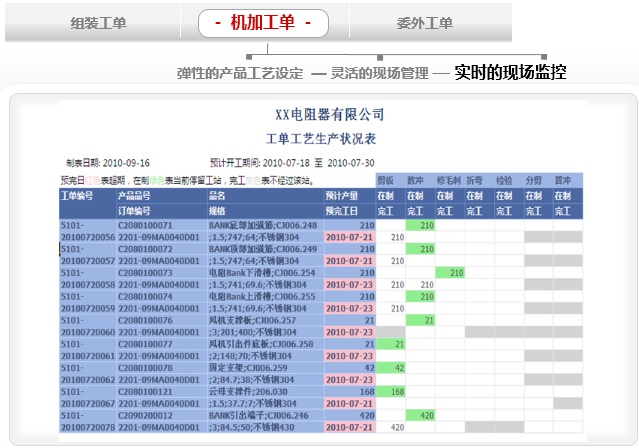This screenshot has height=448, width=639.
Task: Select the 实时的现场监控 heading link
Action: coord(509,73)
